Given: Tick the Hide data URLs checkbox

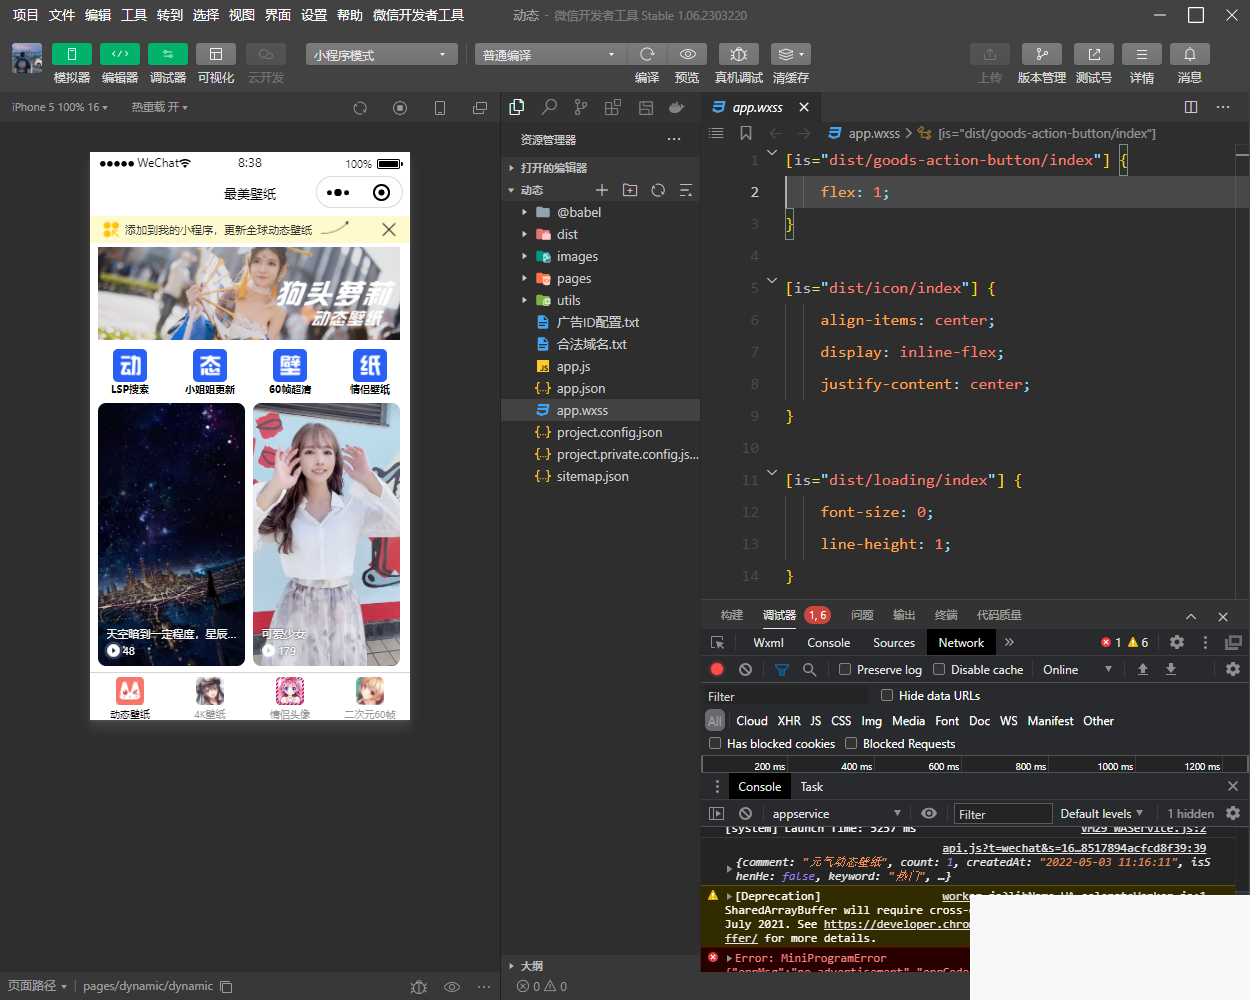Looking at the screenshot, I should click(x=887, y=695).
